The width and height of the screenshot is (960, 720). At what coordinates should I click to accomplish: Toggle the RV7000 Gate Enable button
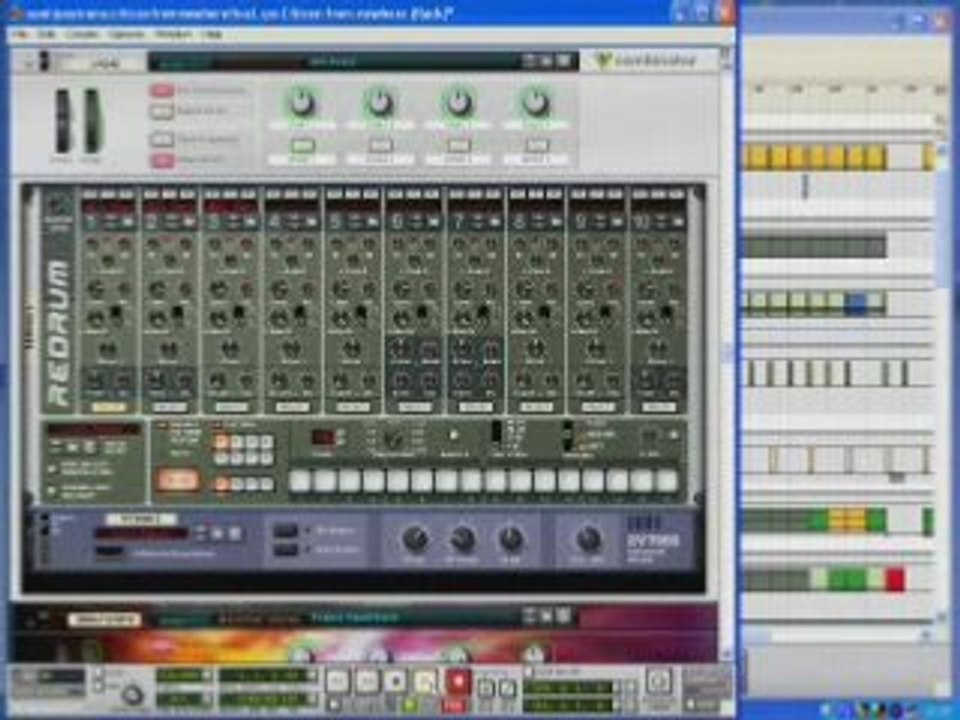285,550
